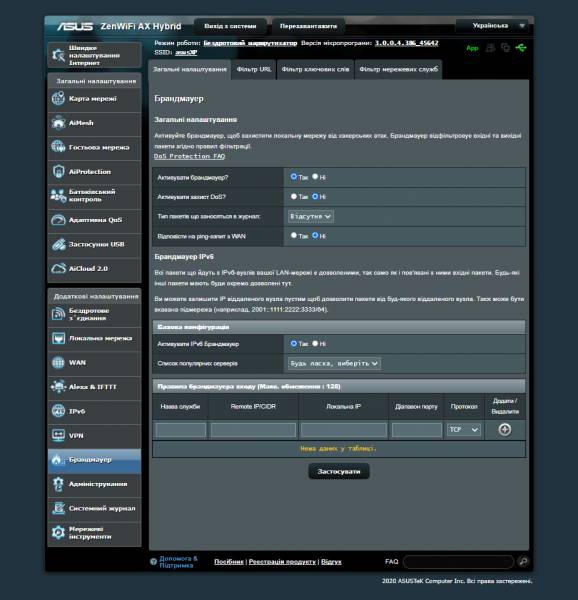Open the Wireless settings icon
Screen dimensions: 578x600
(58, 314)
